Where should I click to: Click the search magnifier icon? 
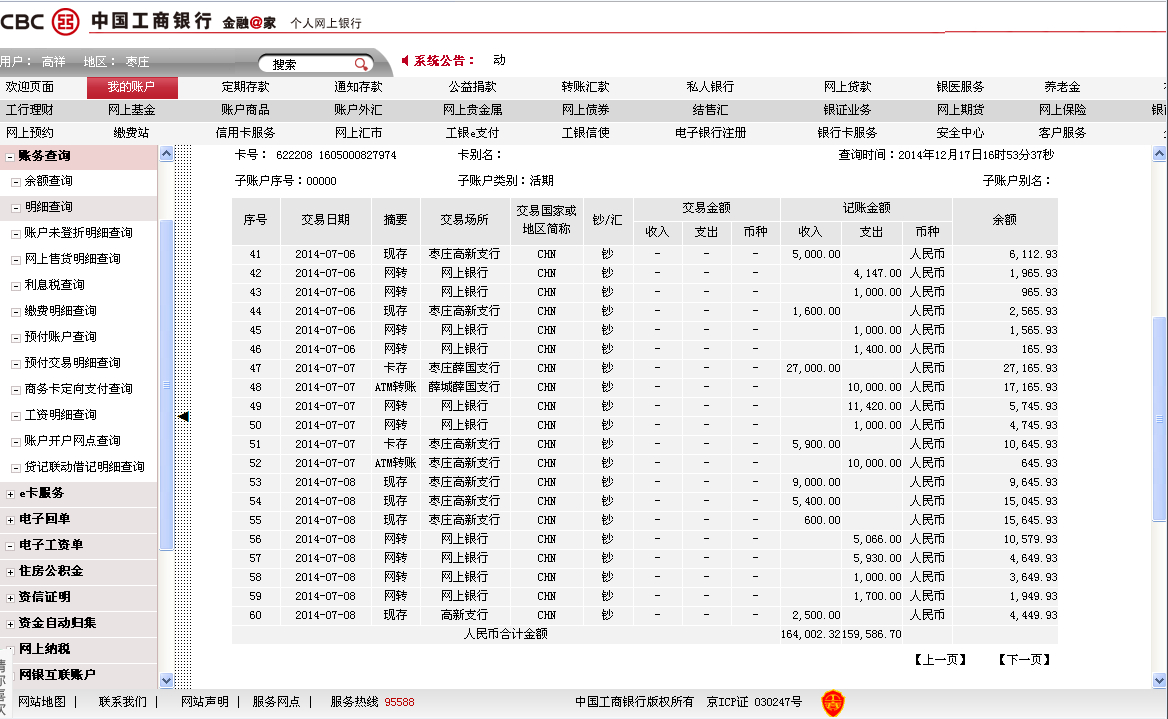click(361, 64)
